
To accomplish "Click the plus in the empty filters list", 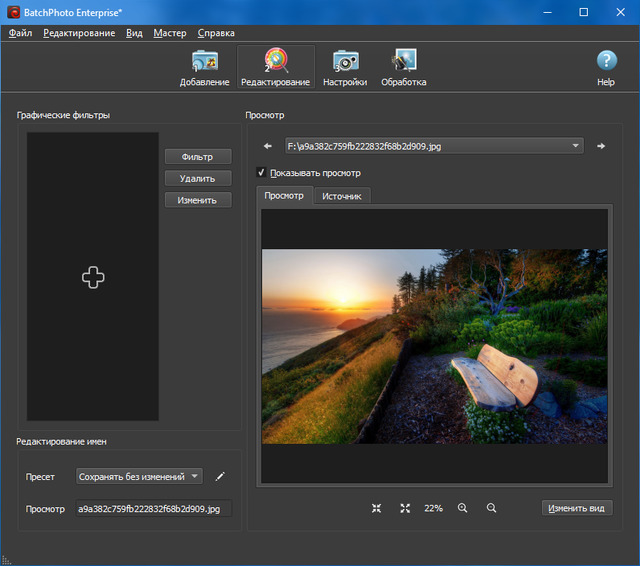I will [x=93, y=278].
